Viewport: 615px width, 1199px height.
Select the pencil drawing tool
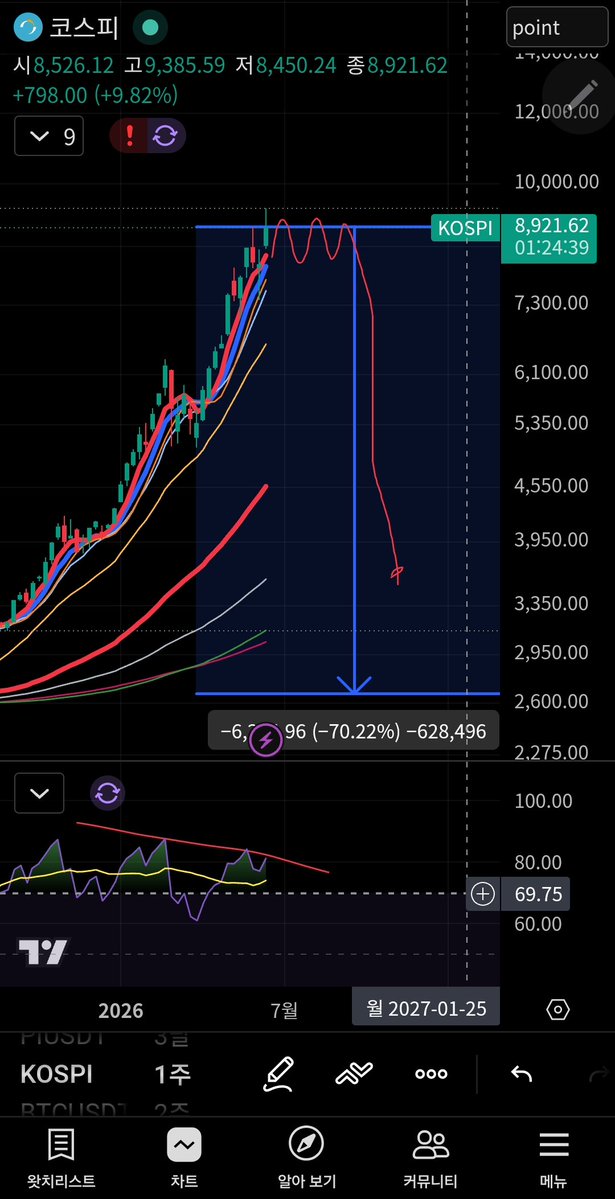pos(278,1073)
